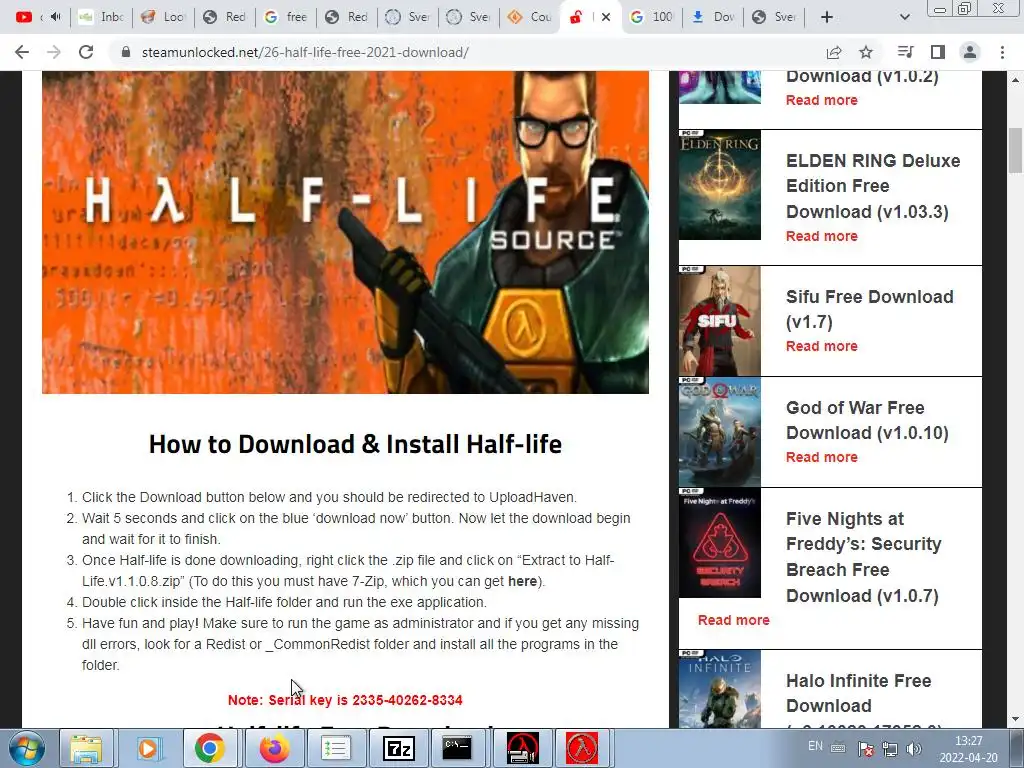Click Read more under Sifu
Screen dimensions: 1024x768
[822, 346]
